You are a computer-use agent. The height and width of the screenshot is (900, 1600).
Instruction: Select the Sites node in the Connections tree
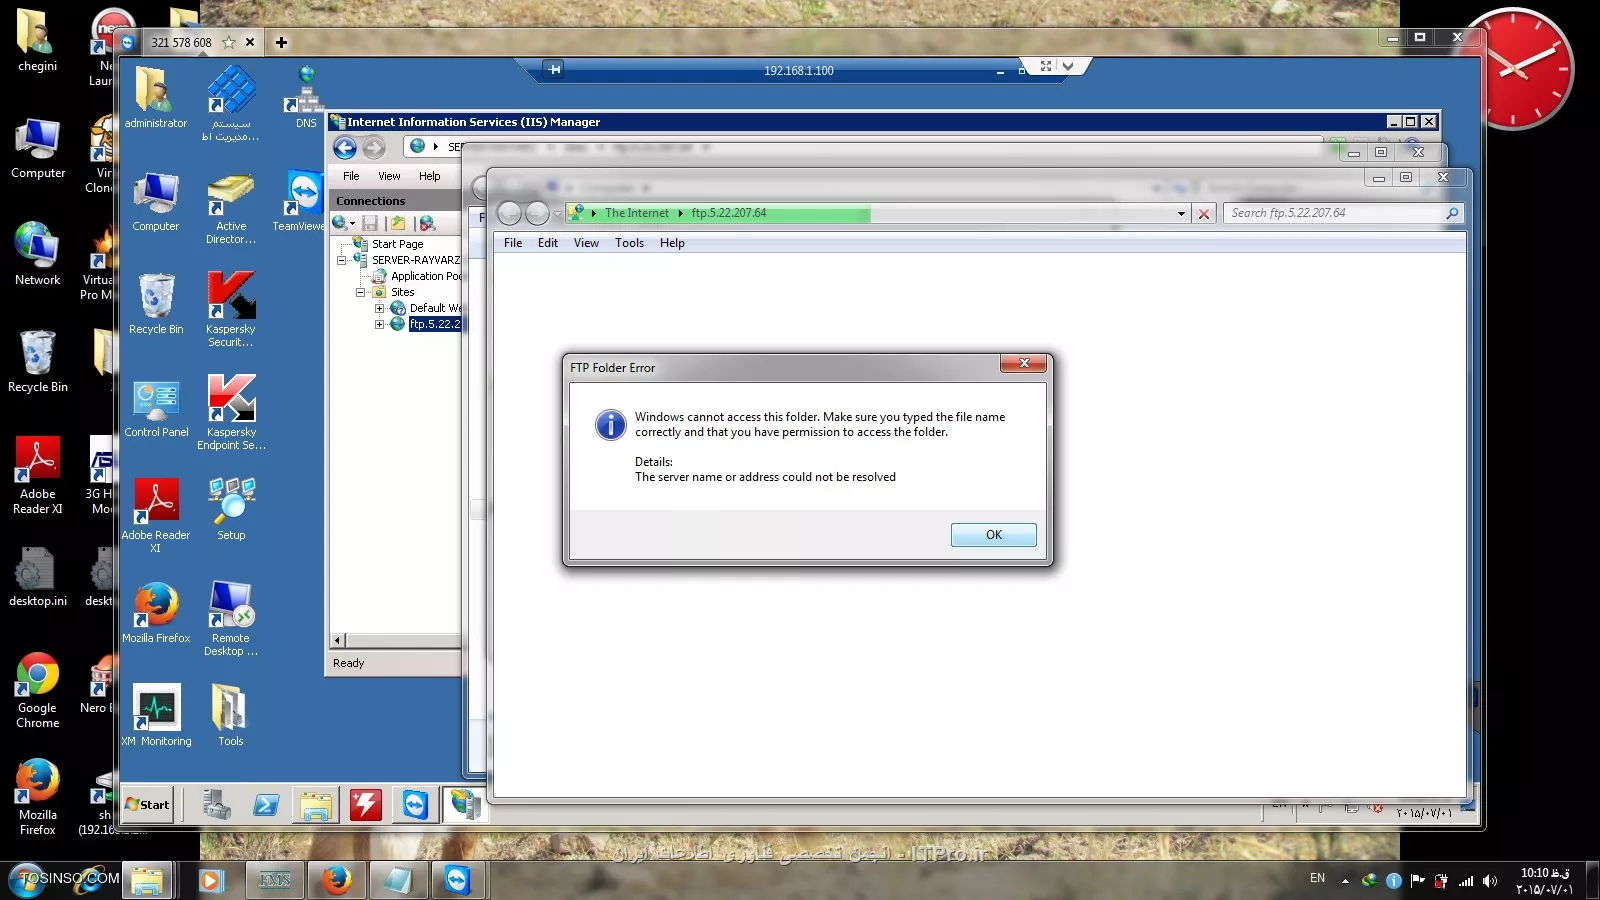pos(402,292)
